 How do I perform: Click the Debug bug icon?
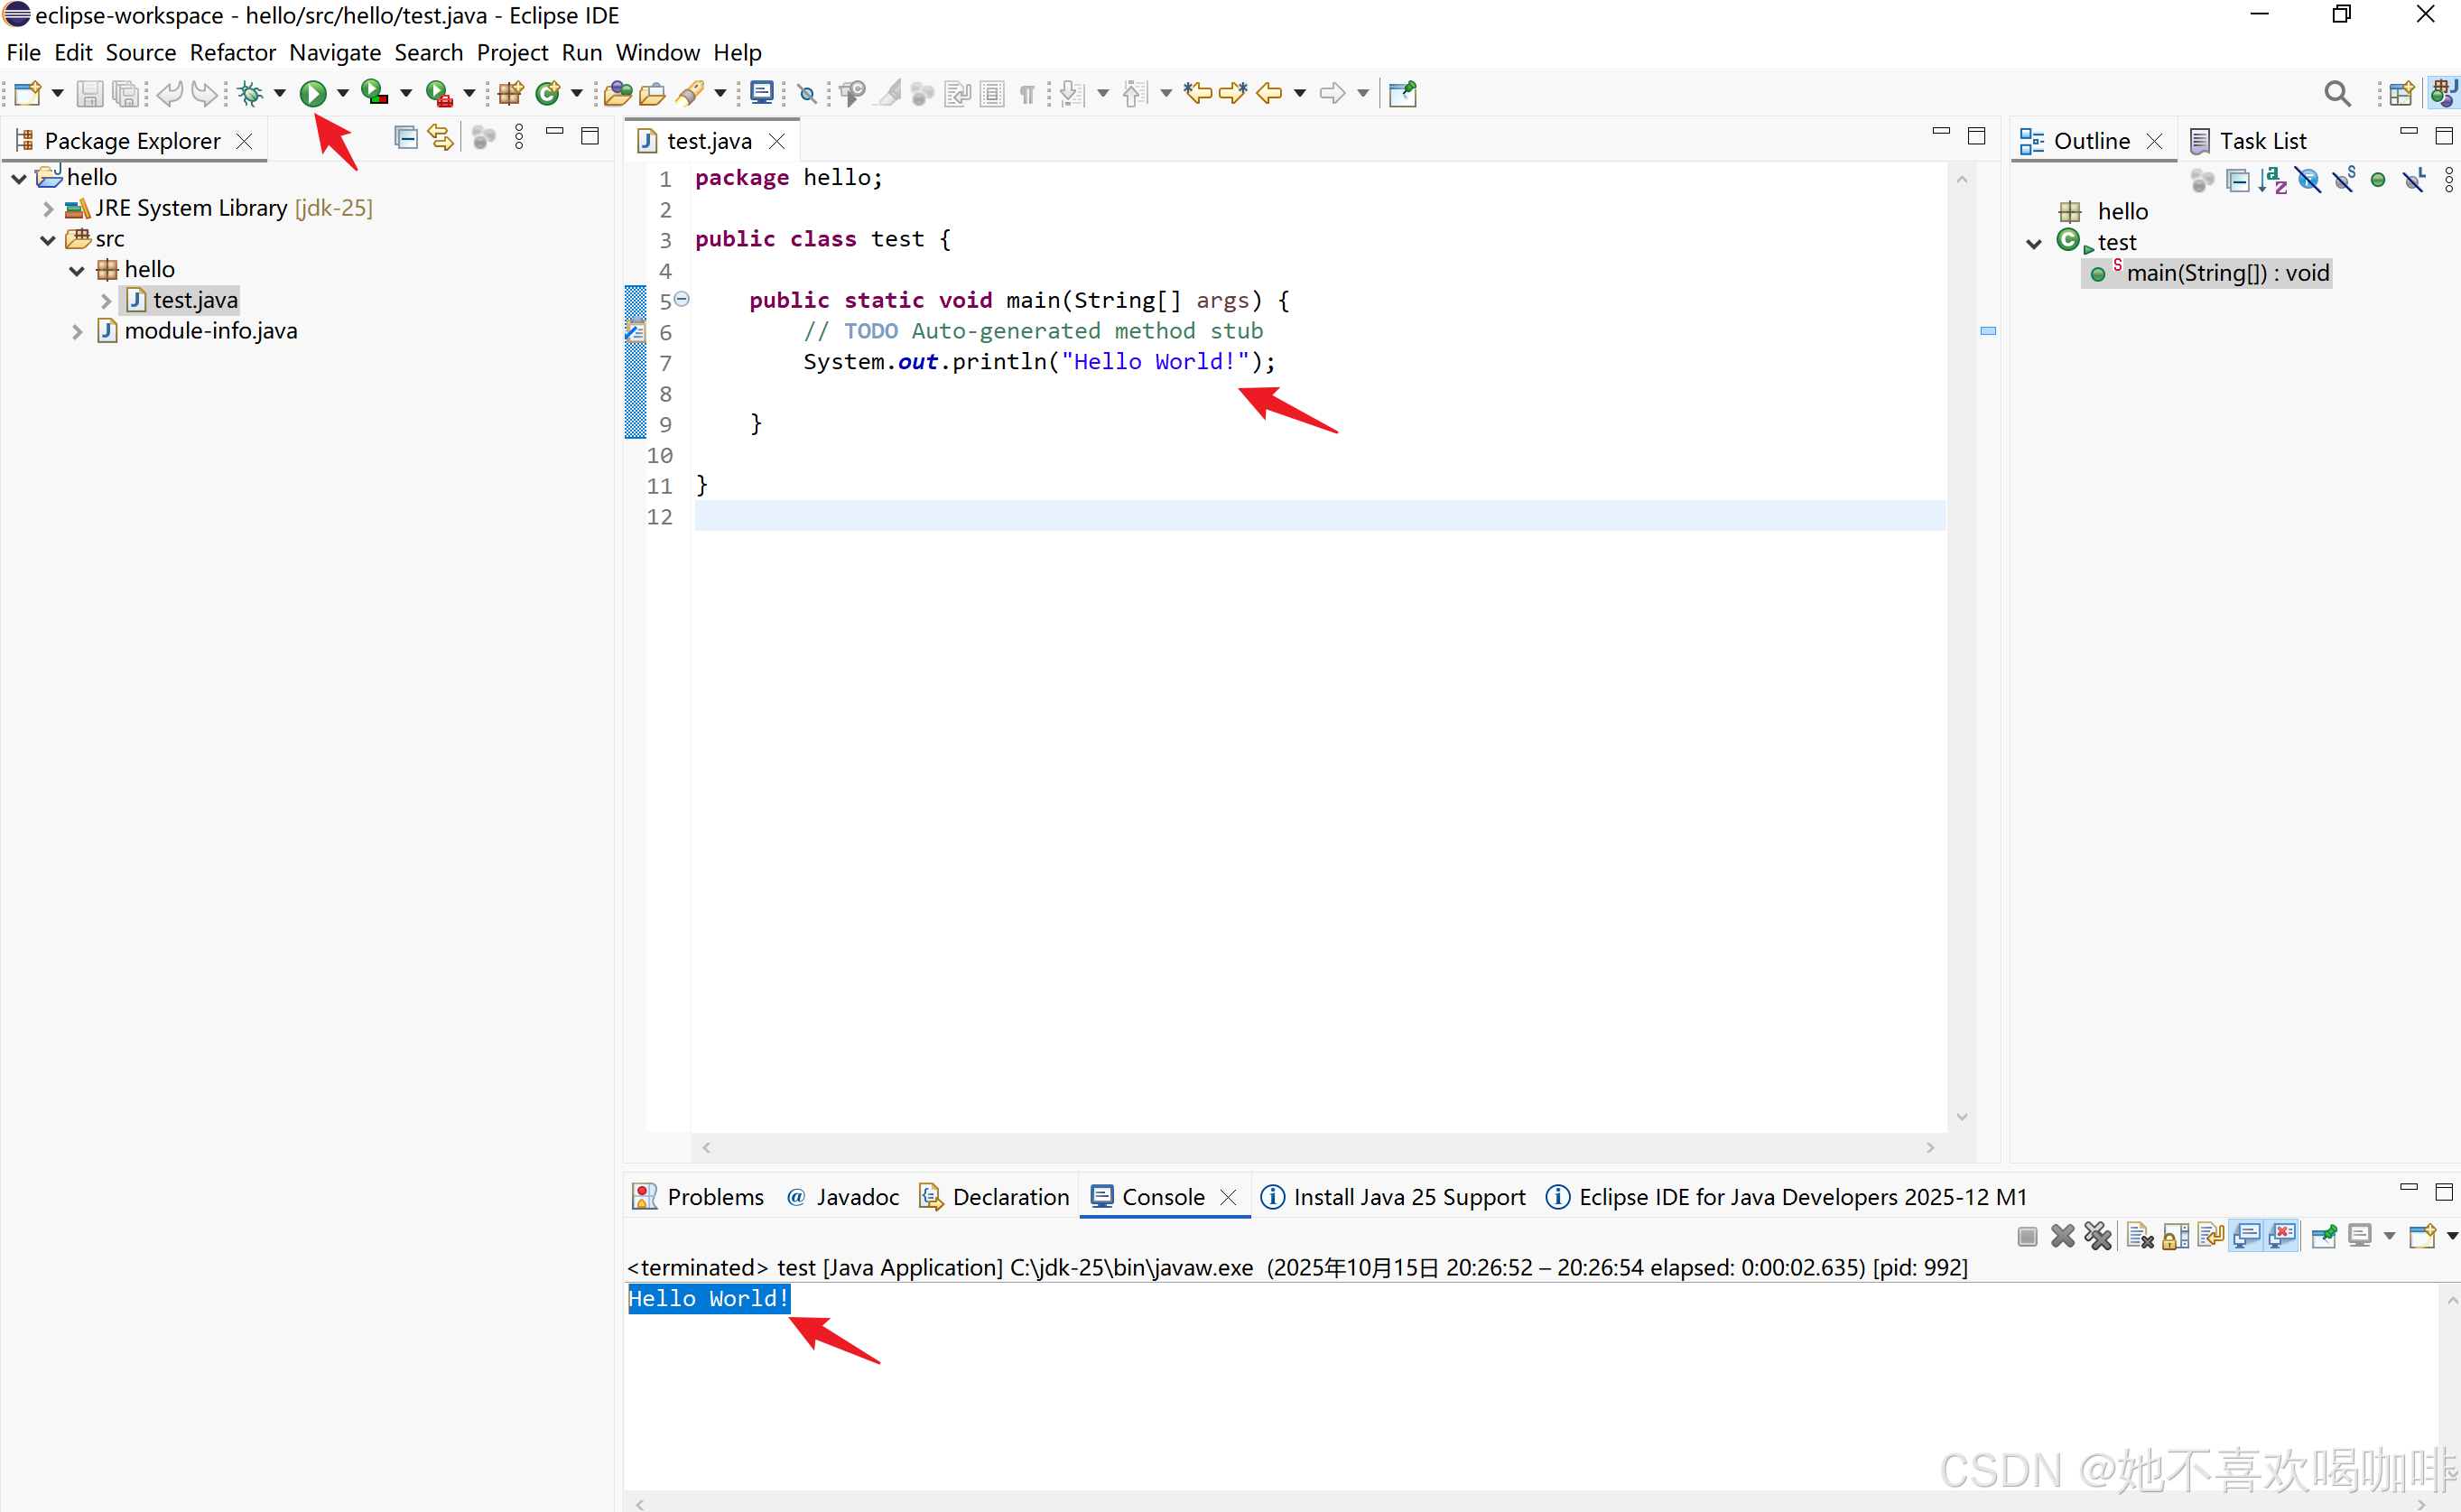pyautogui.click(x=250, y=94)
